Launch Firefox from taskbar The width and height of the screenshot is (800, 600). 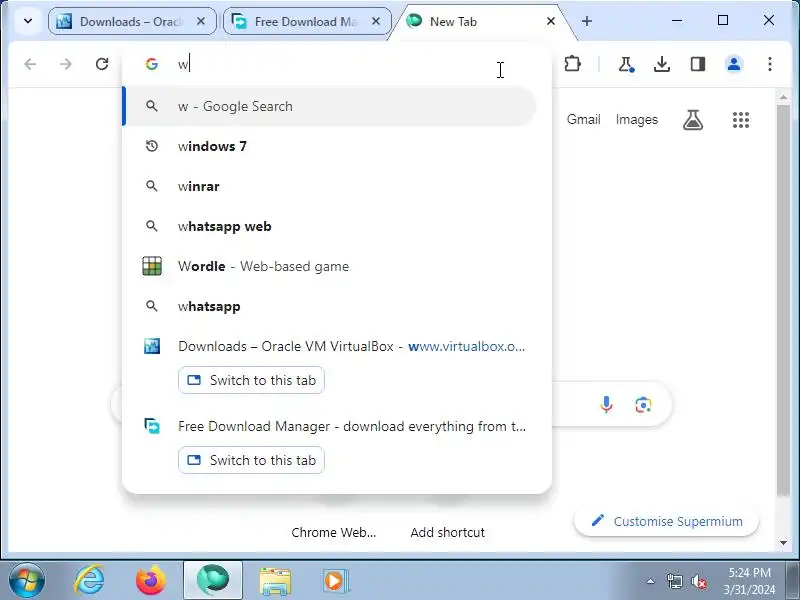[151, 581]
